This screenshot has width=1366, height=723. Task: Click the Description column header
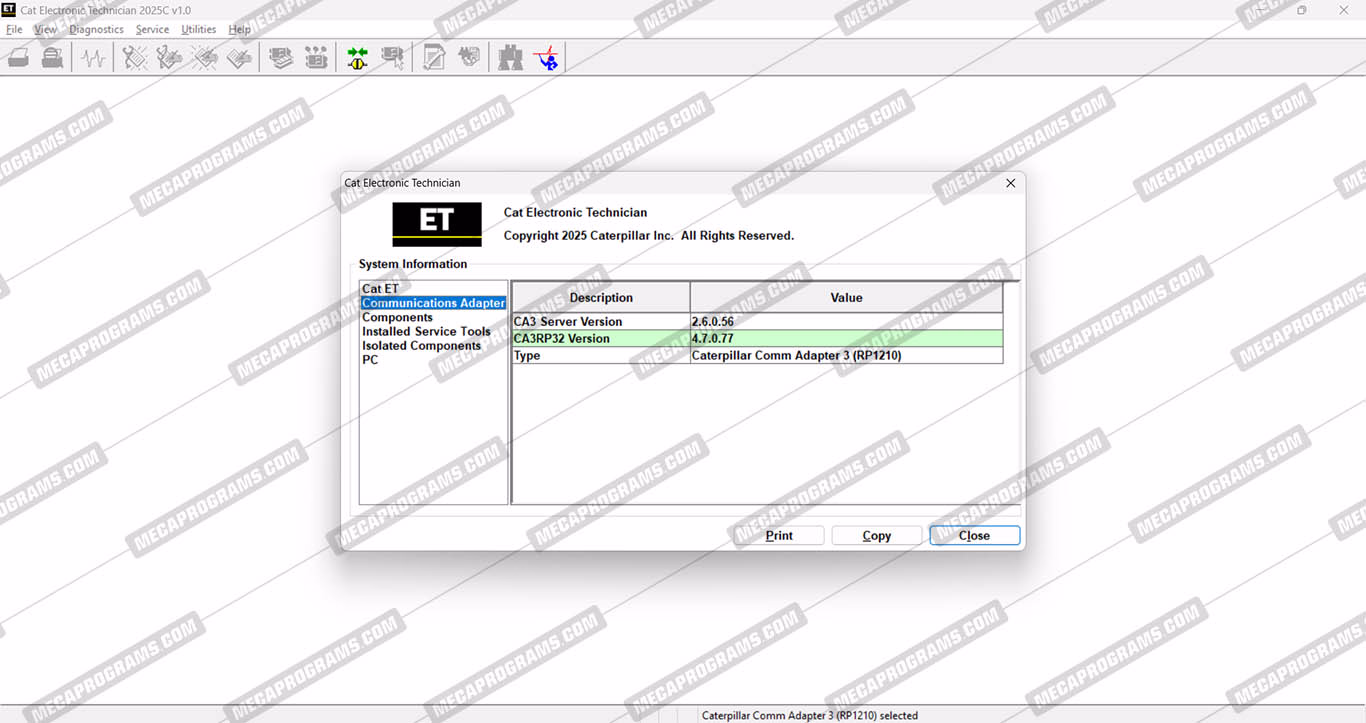[x=601, y=297]
